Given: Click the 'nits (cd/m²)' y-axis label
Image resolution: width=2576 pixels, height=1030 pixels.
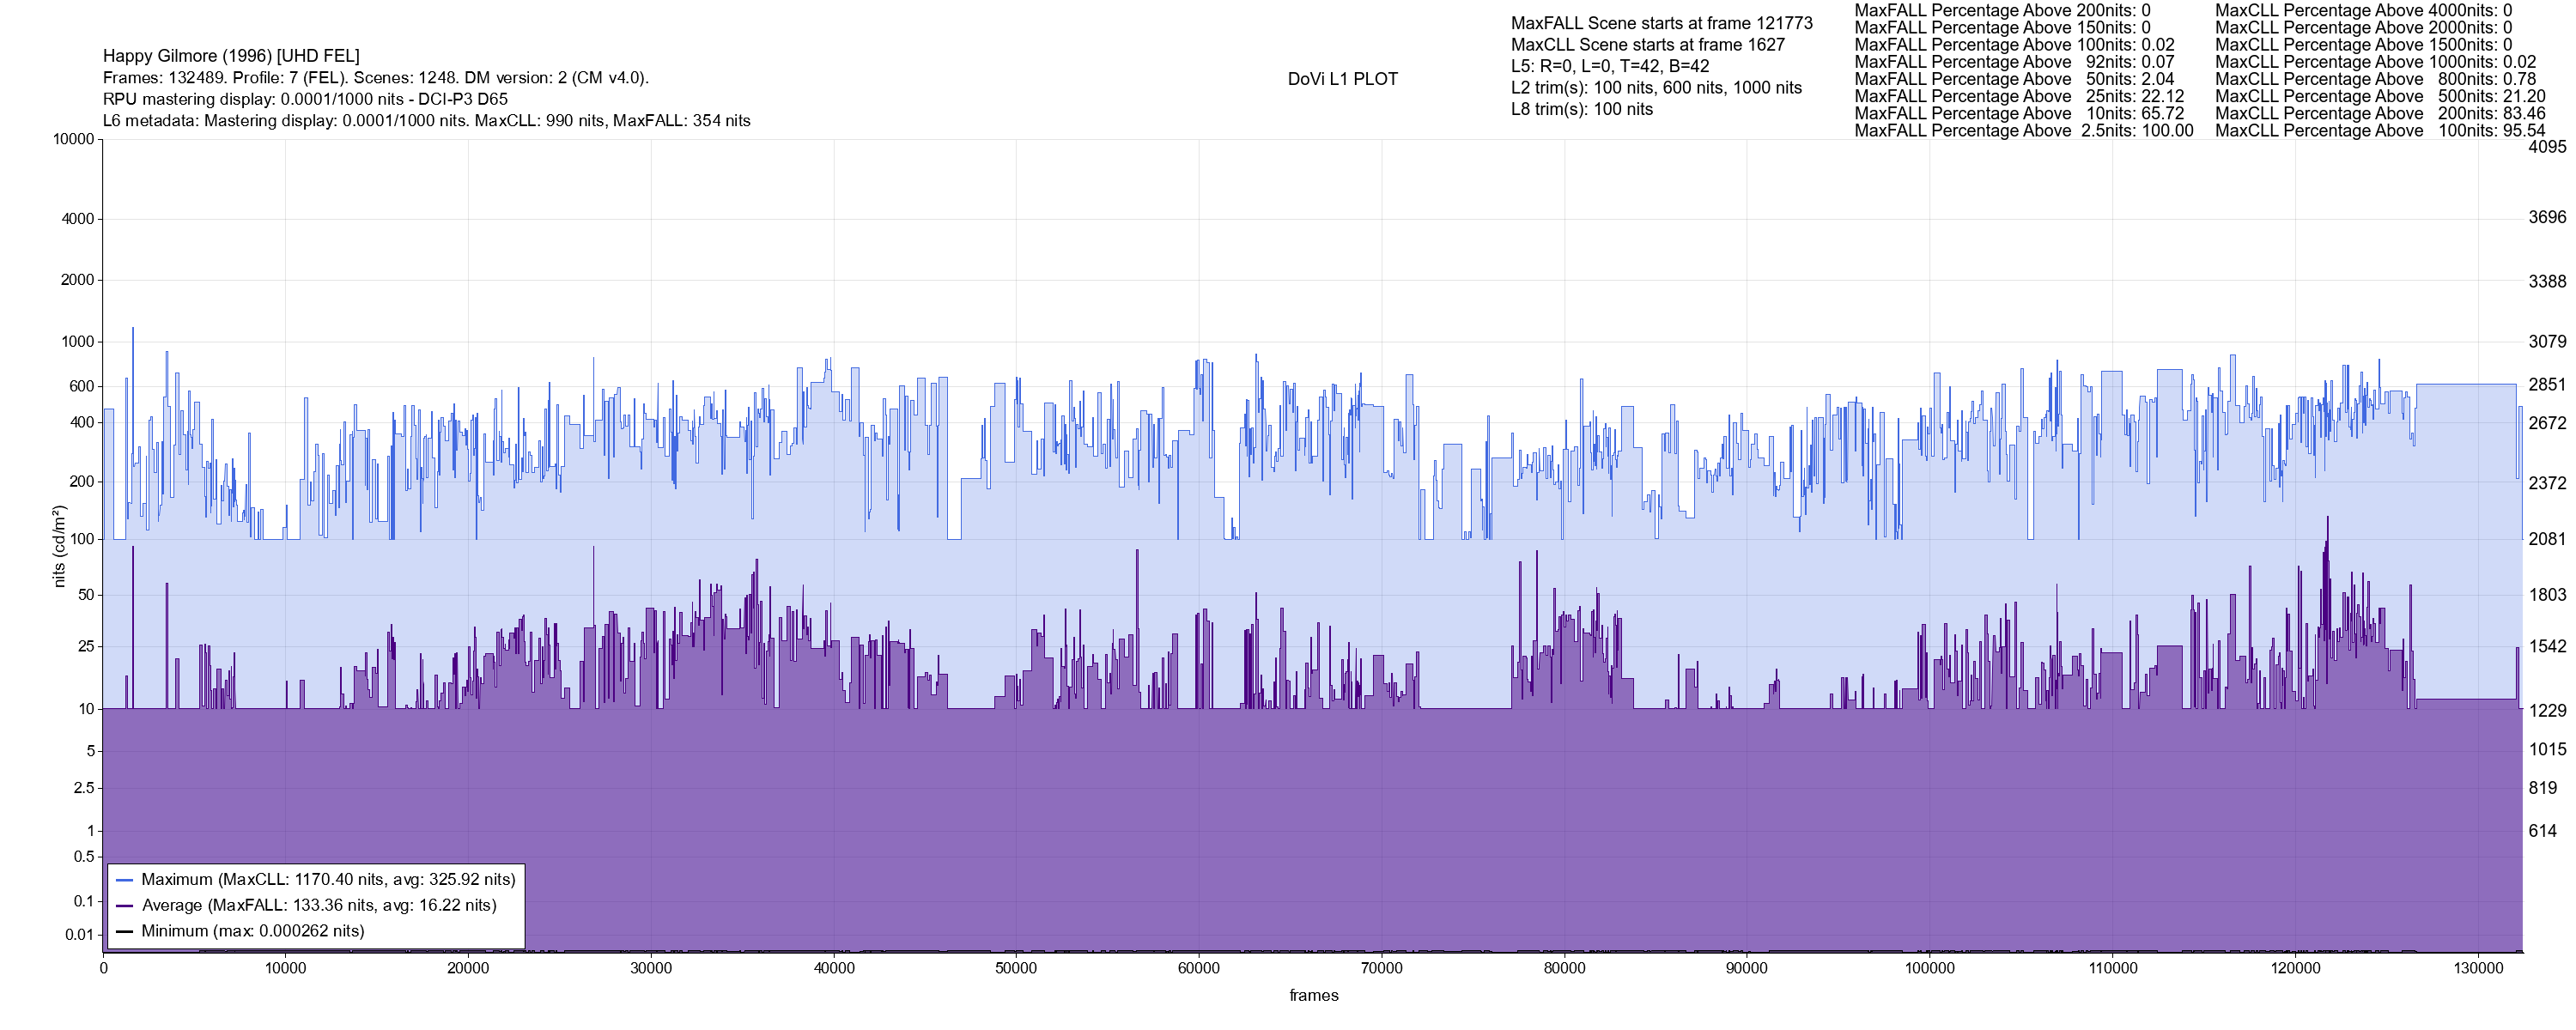Looking at the screenshot, I should click(x=59, y=546).
